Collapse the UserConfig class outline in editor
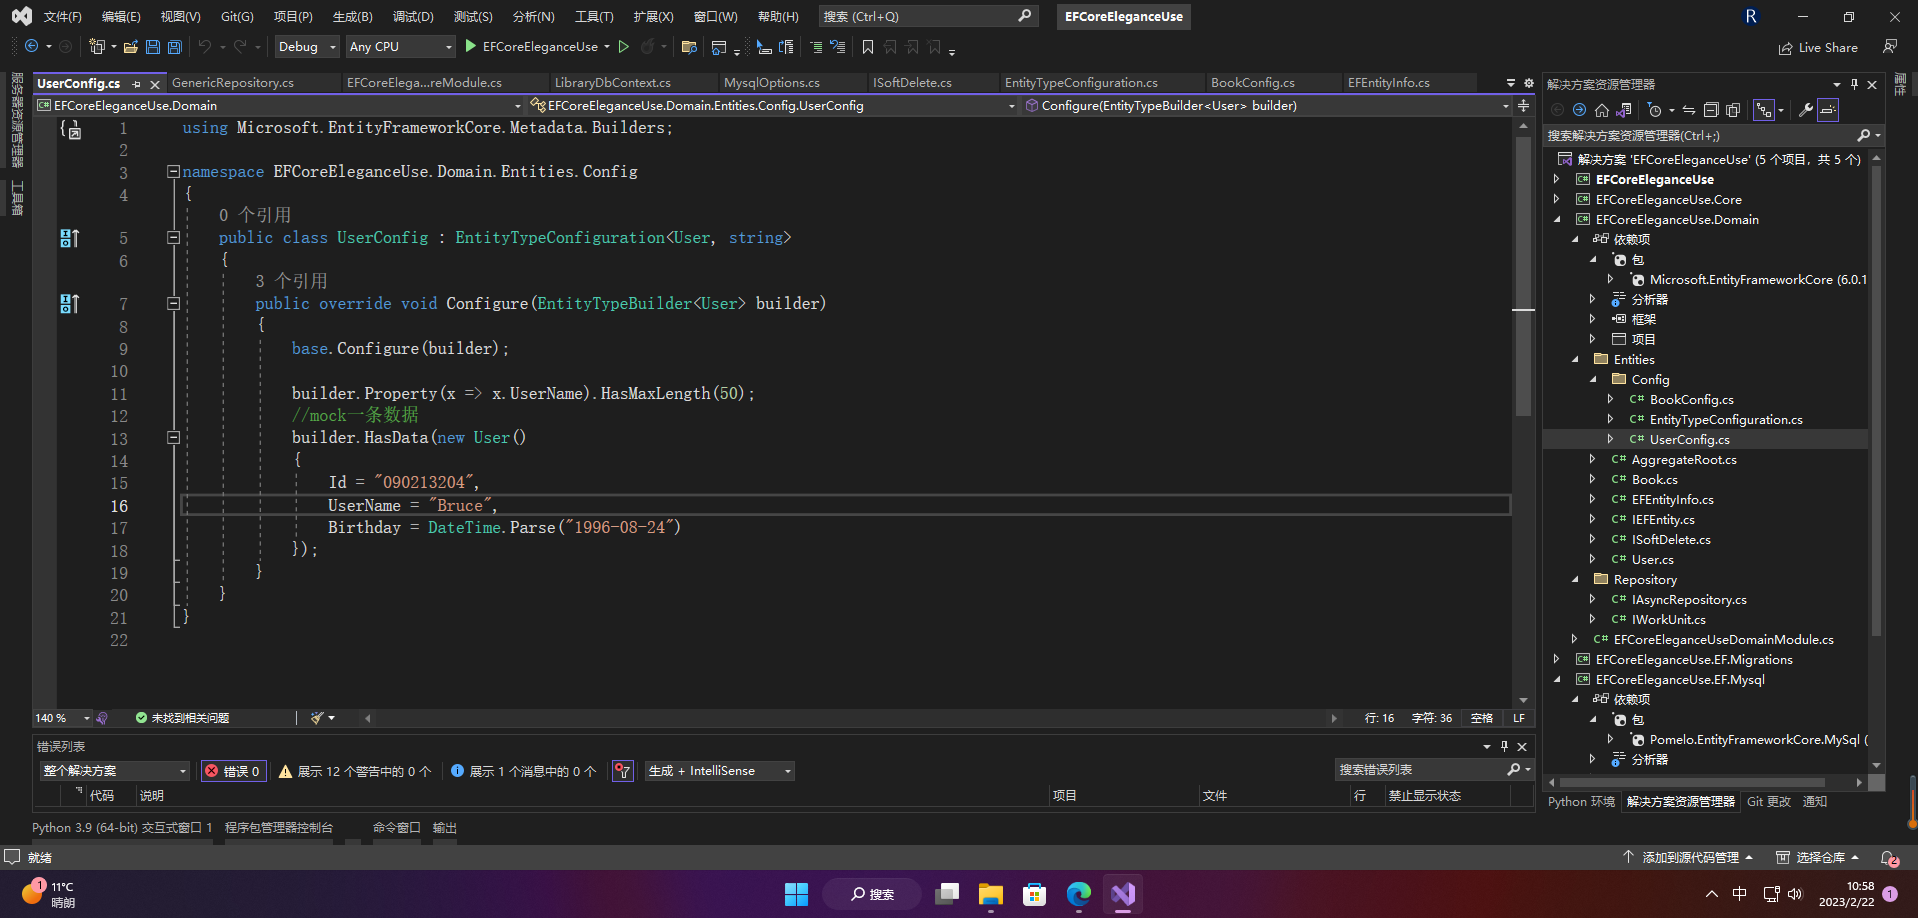 173,238
